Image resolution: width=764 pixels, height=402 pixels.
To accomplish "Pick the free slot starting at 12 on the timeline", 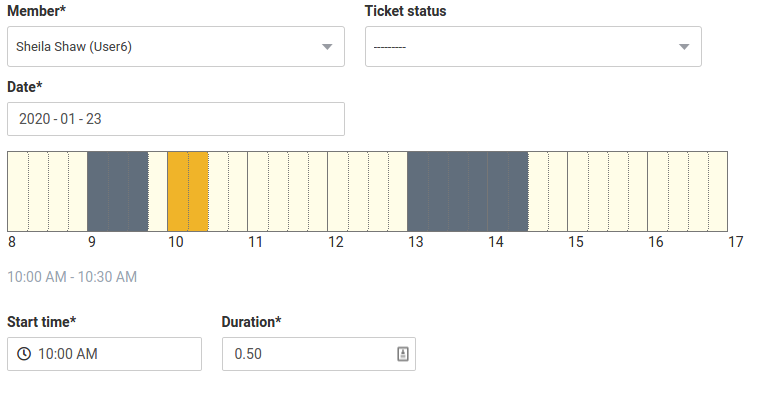I will coord(338,191).
